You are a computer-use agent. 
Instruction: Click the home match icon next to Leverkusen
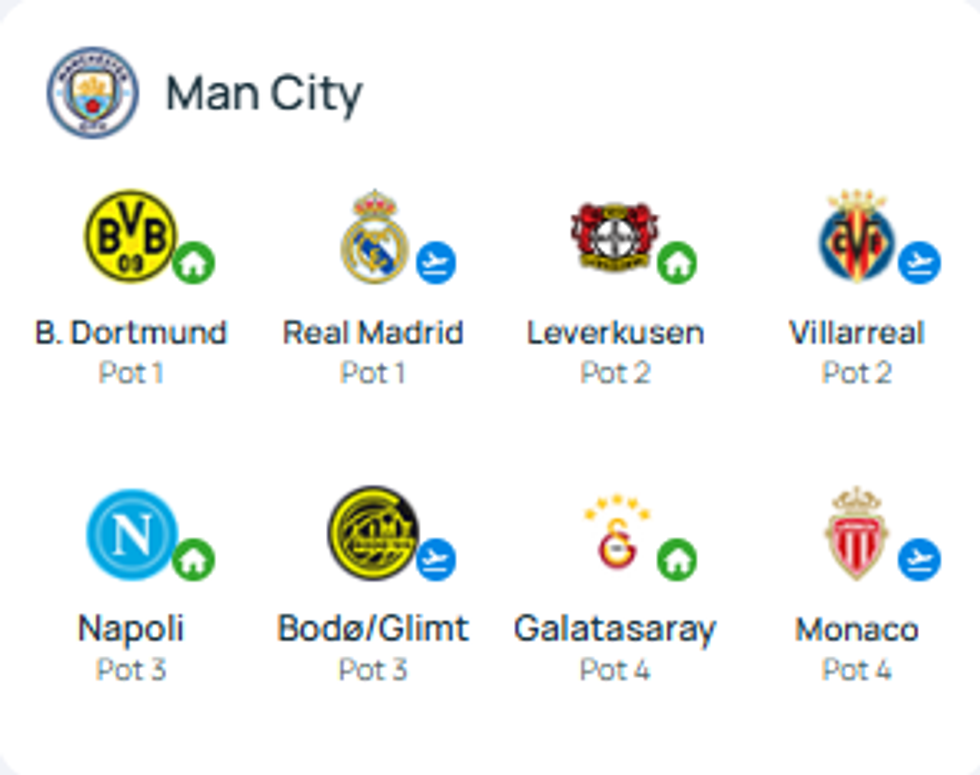[x=677, y=264]
